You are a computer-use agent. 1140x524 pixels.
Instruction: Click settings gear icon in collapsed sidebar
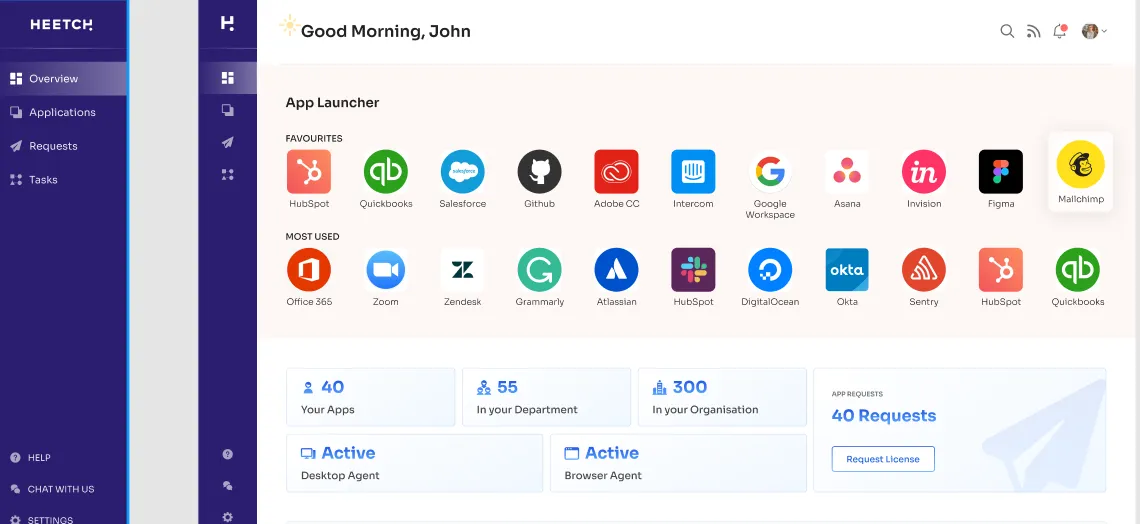(228, 517)
